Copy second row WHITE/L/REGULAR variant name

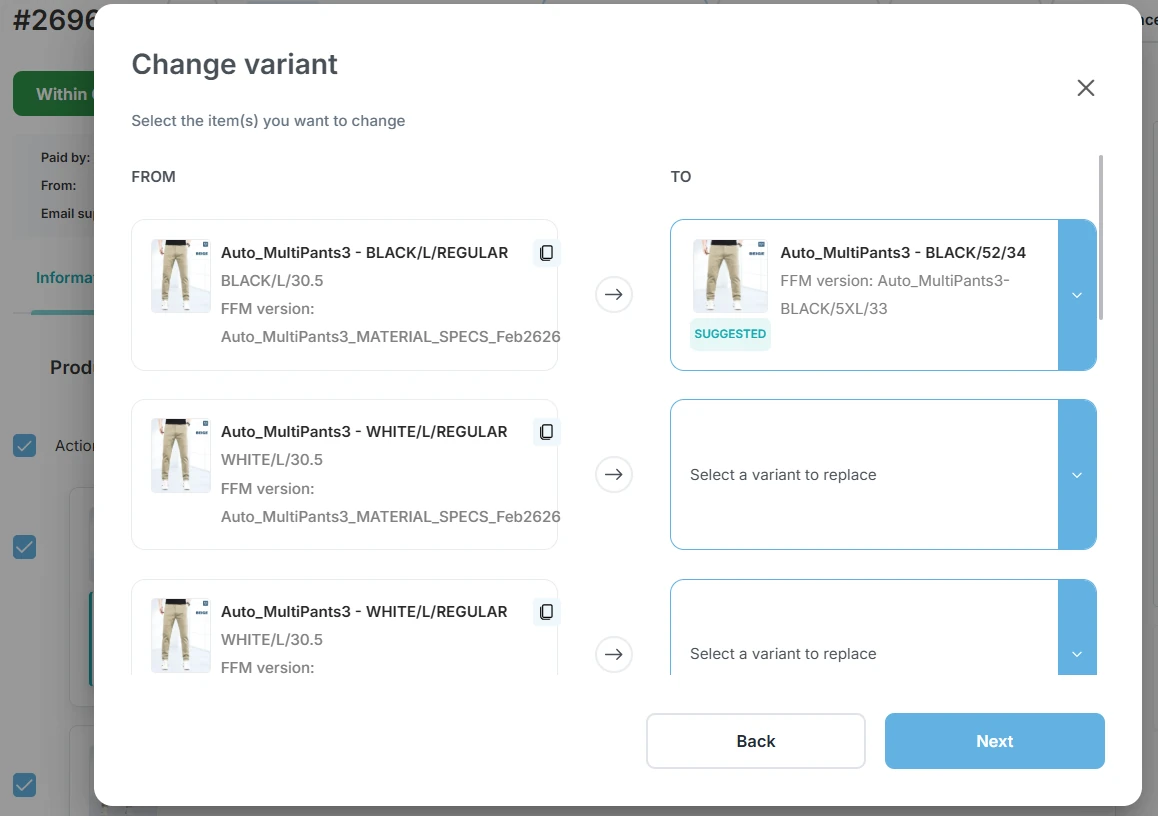pos(546,432)
